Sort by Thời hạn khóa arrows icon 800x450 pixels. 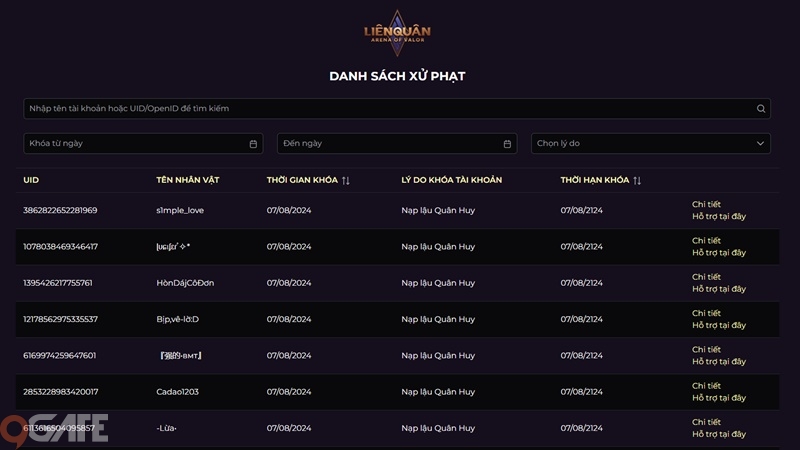pyautogui.click(x=637, y=181)
